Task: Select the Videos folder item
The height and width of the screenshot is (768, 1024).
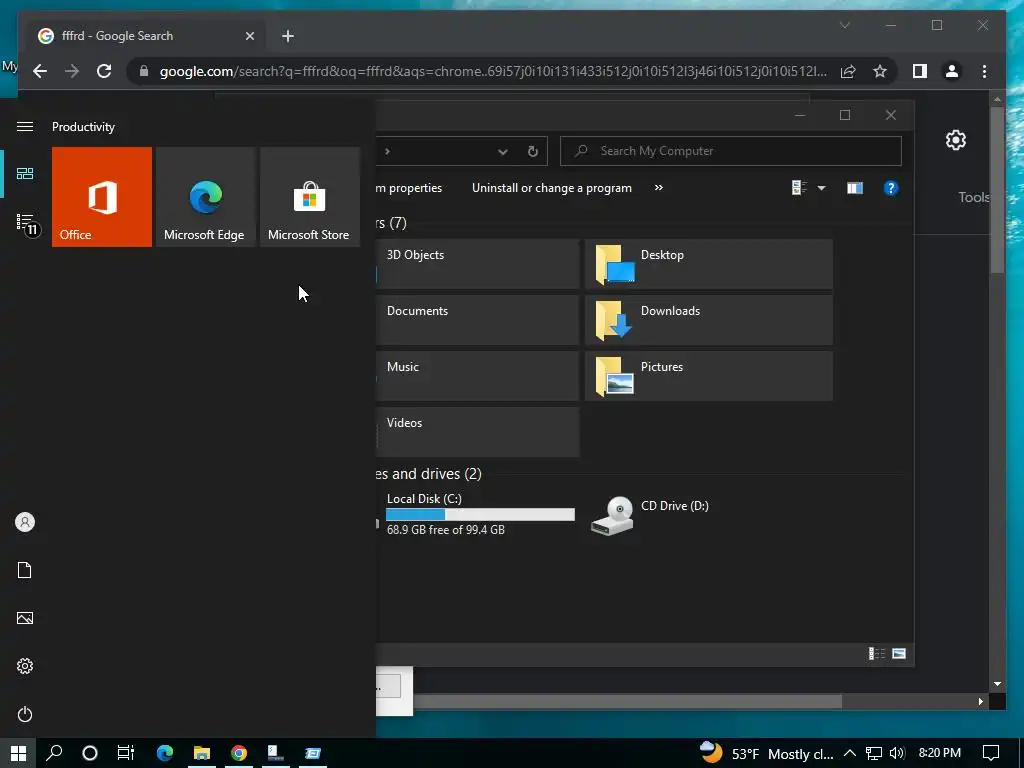Action: pyautogui.click(x=477, y=432)
